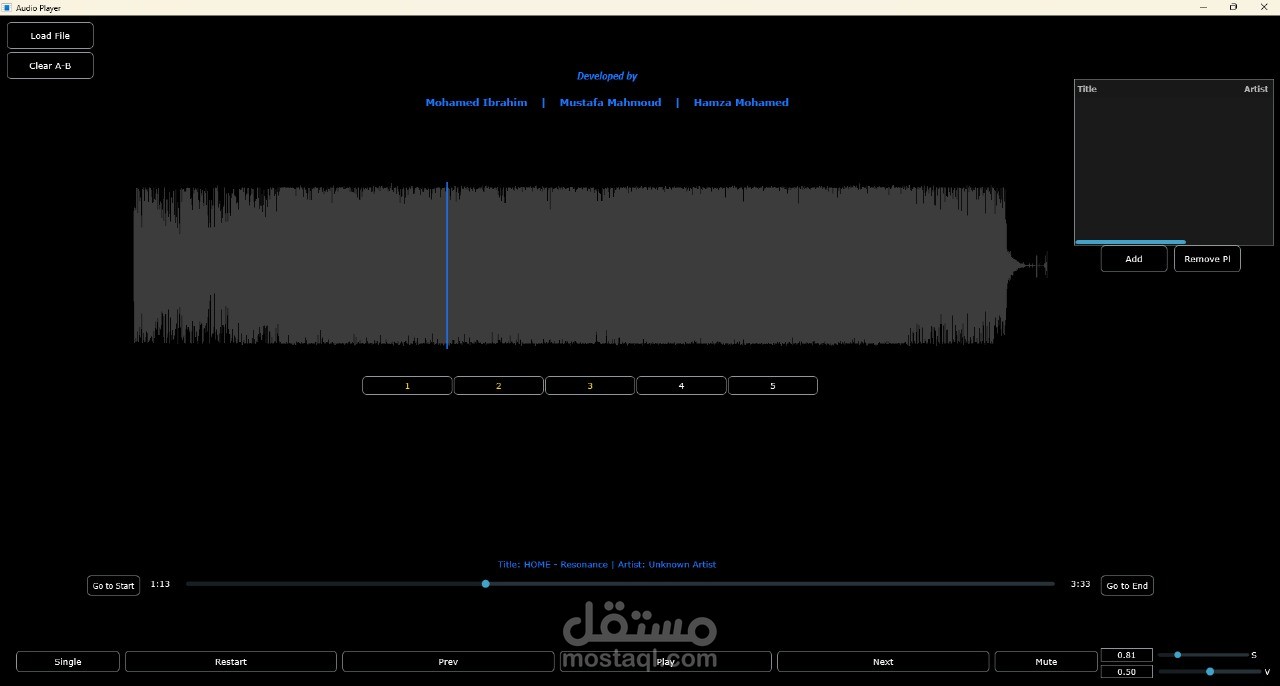Viewport: 1280px width, 686px height.
Task: Adjust the S speed slider
Action: click(x=1177, y=655)
